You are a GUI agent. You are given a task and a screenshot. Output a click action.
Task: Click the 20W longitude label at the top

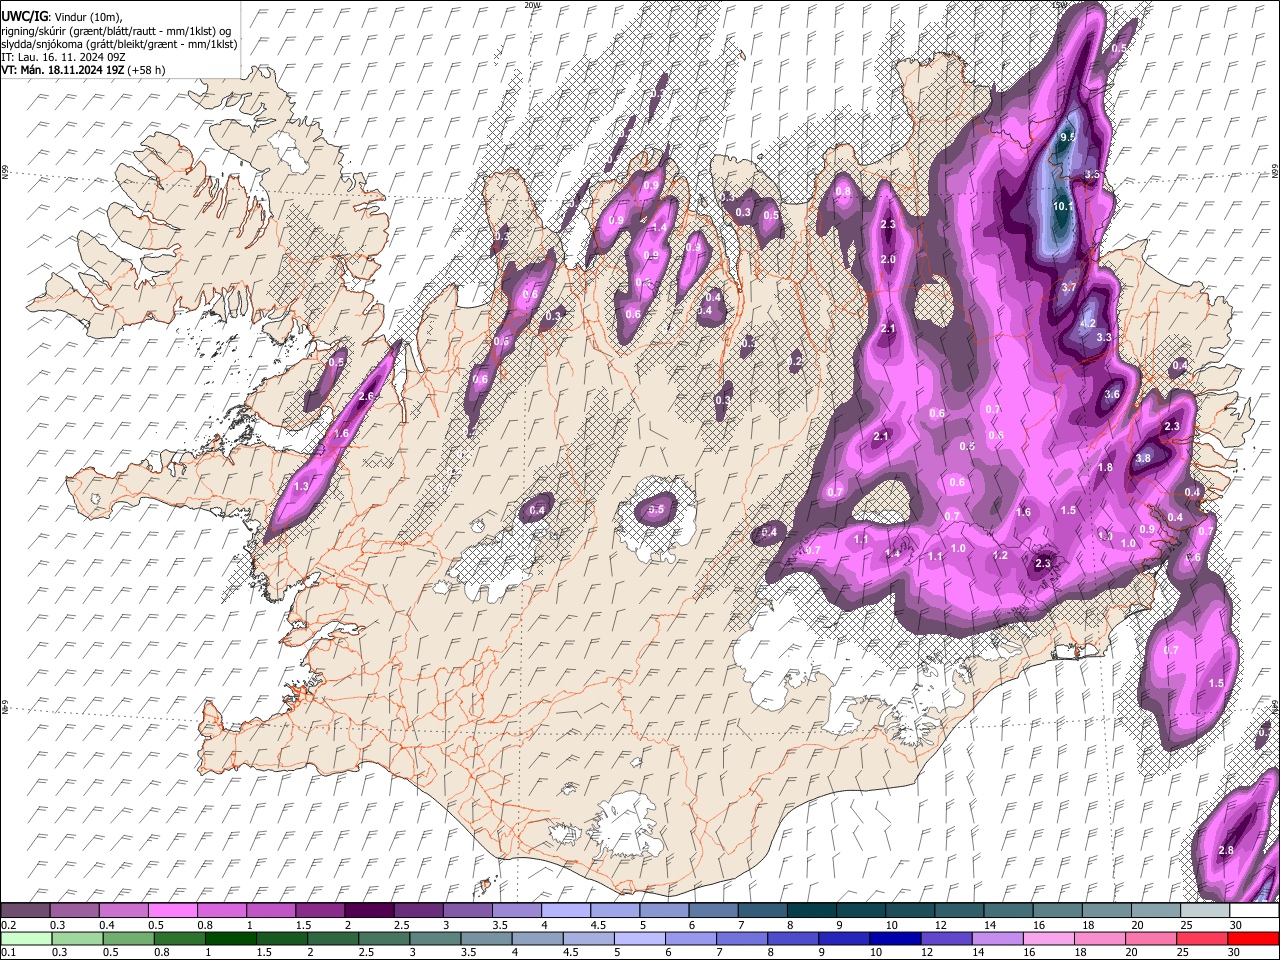point(533,5)
